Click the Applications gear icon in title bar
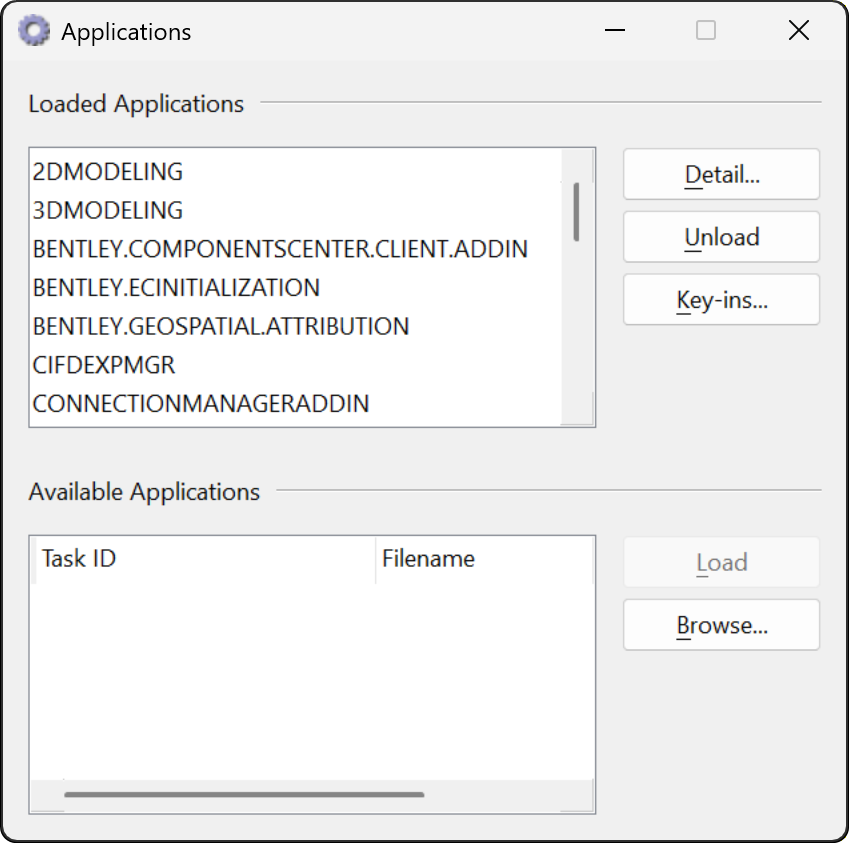This screenshot has height=843, width=849. (34, 31)
